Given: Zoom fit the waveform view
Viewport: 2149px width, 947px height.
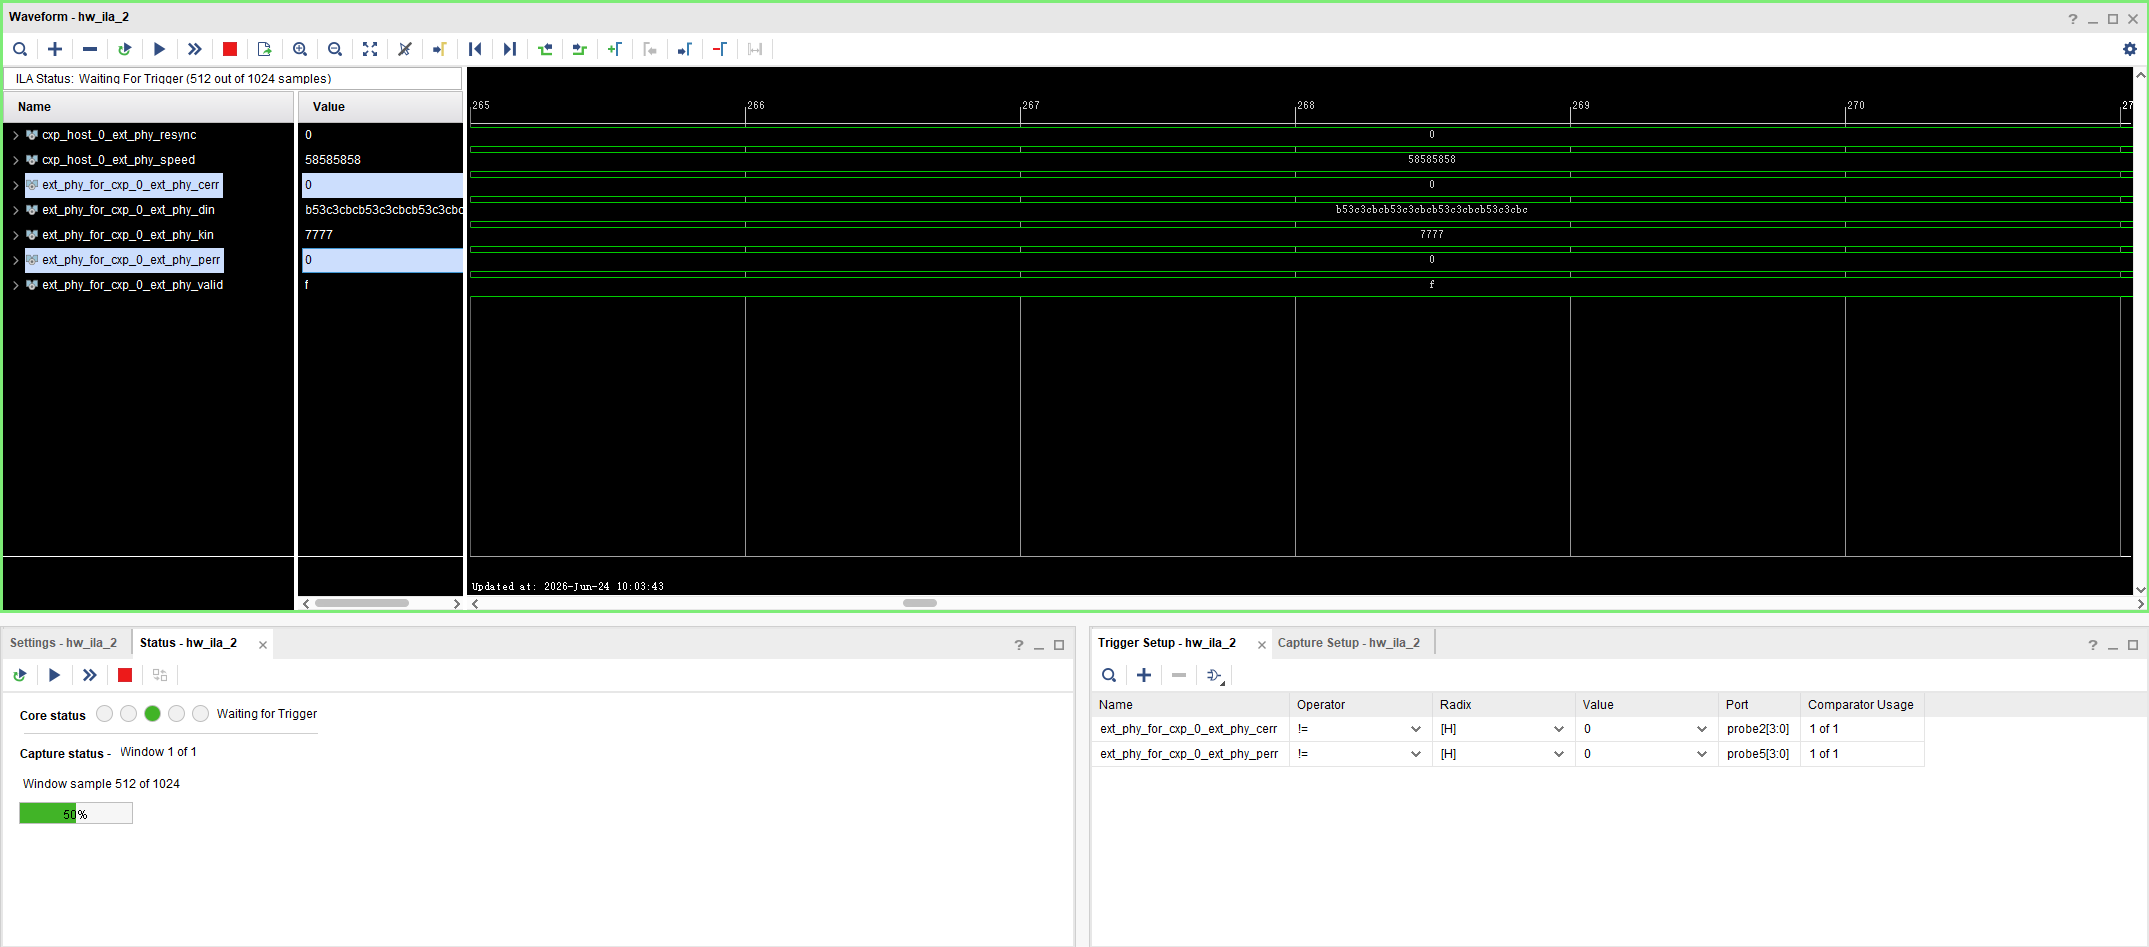Looking at the screenshot, I should (370, 49).
